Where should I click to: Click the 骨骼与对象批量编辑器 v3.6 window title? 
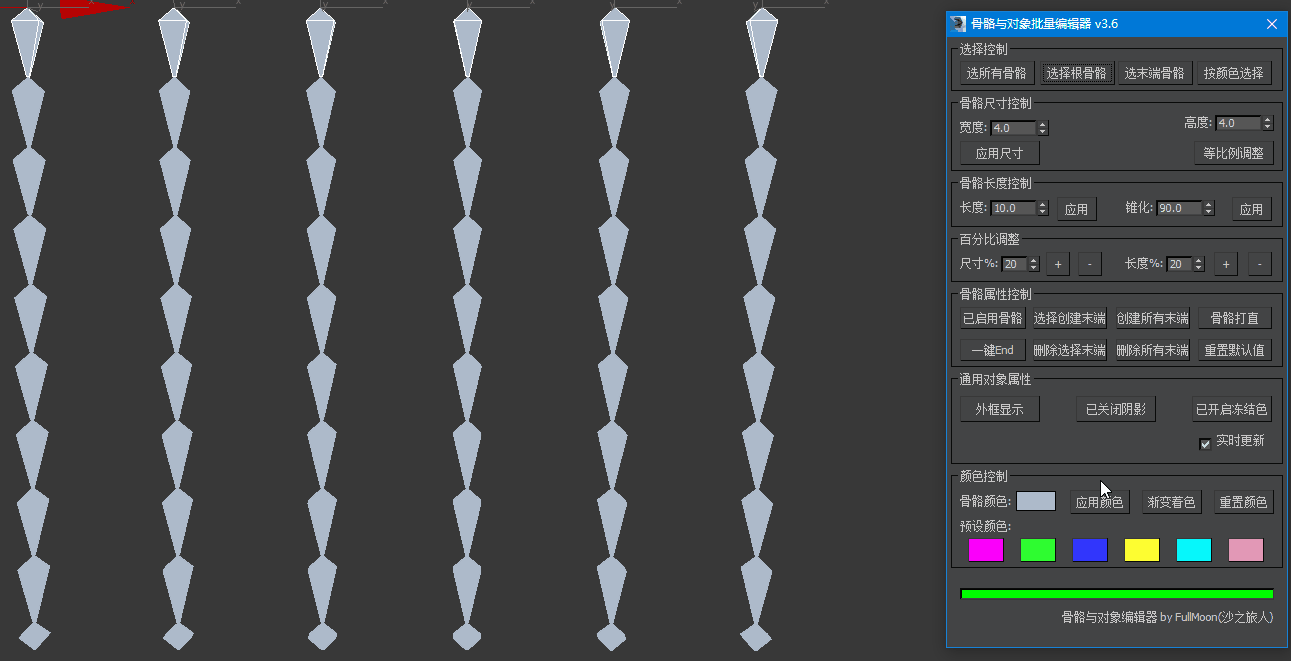(1045, 24)
